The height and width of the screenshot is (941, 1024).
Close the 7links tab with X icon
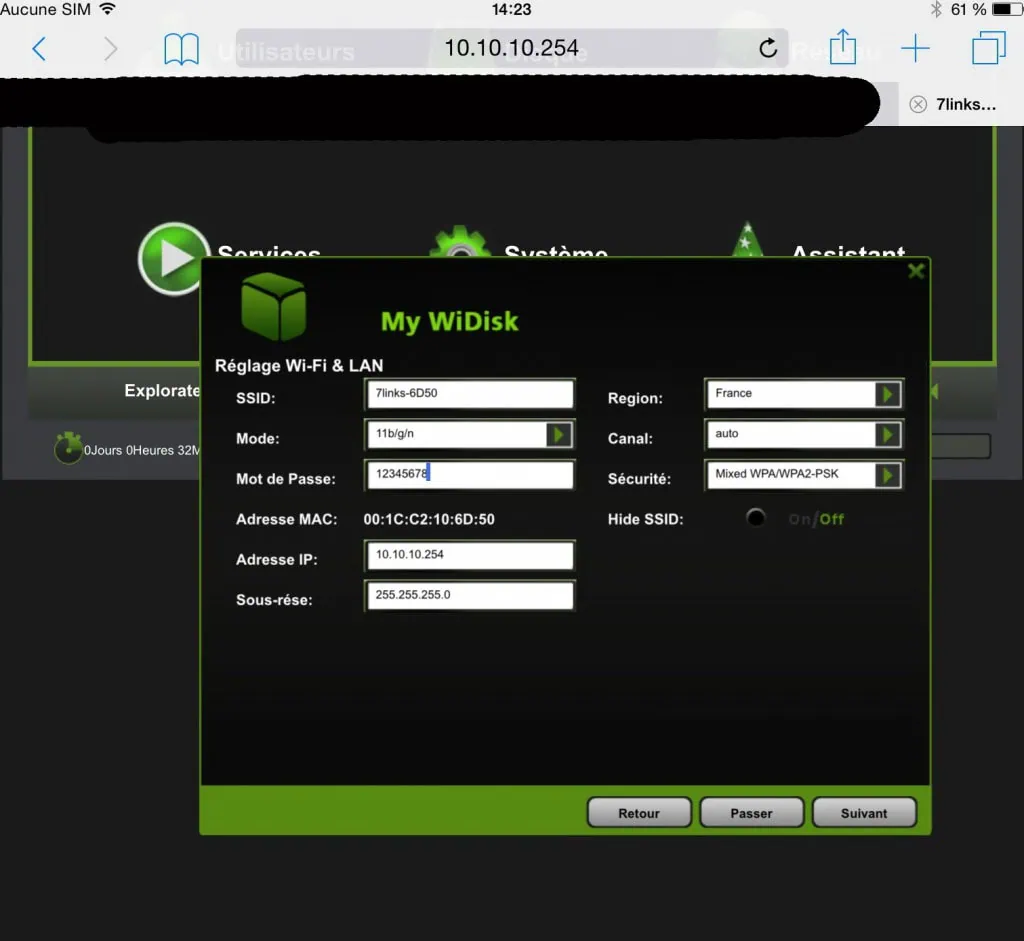[918, 105]
